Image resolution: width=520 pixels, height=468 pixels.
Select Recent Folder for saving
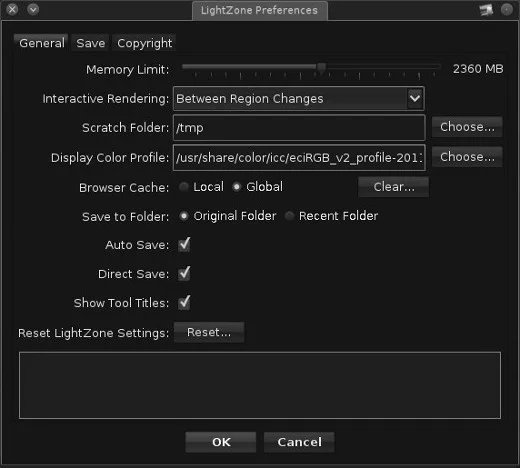[x=289, y=216]
